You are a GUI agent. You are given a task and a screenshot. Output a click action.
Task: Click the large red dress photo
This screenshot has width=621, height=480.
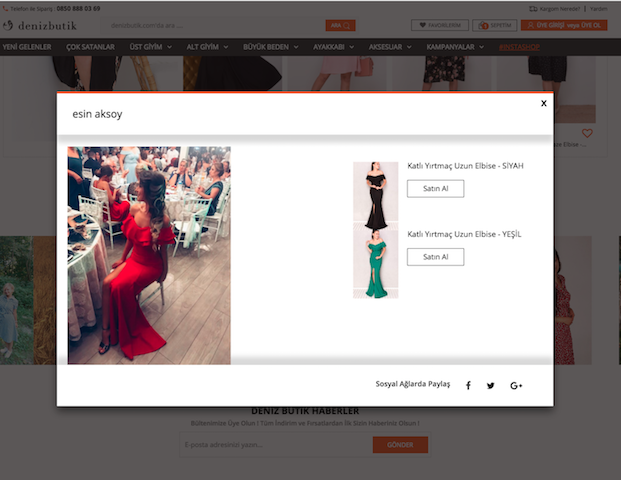pyautogui.click(x=149, y=255)
